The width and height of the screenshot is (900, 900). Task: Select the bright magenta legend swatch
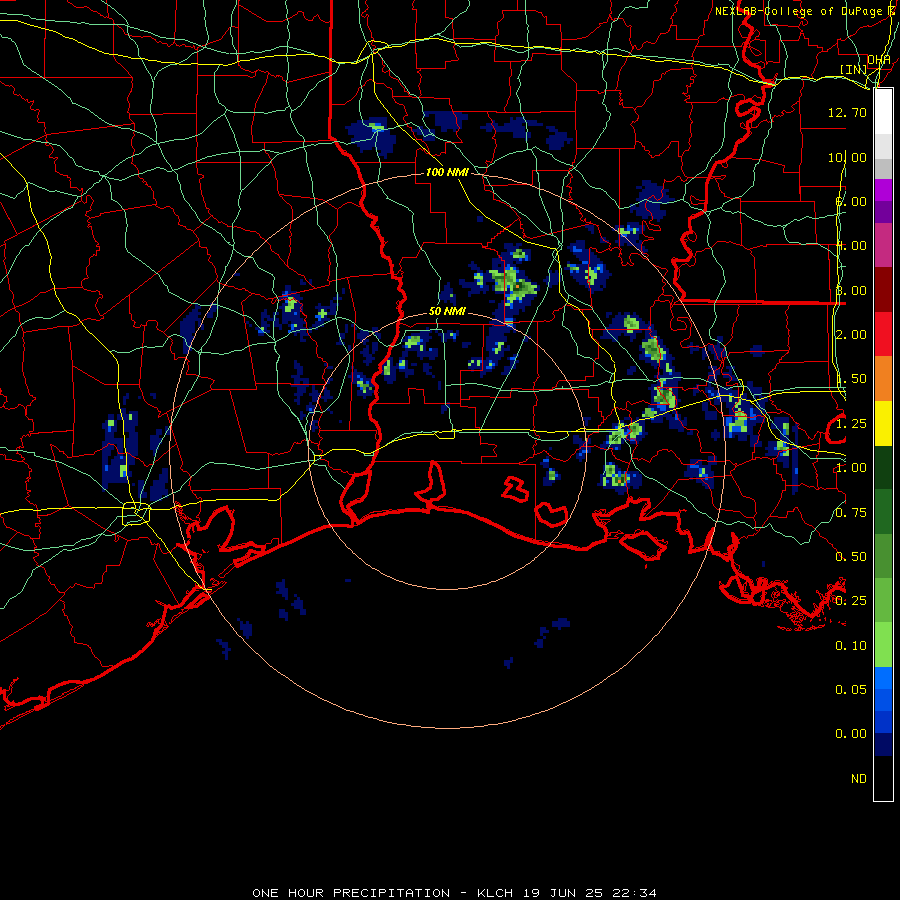(883, 190)
